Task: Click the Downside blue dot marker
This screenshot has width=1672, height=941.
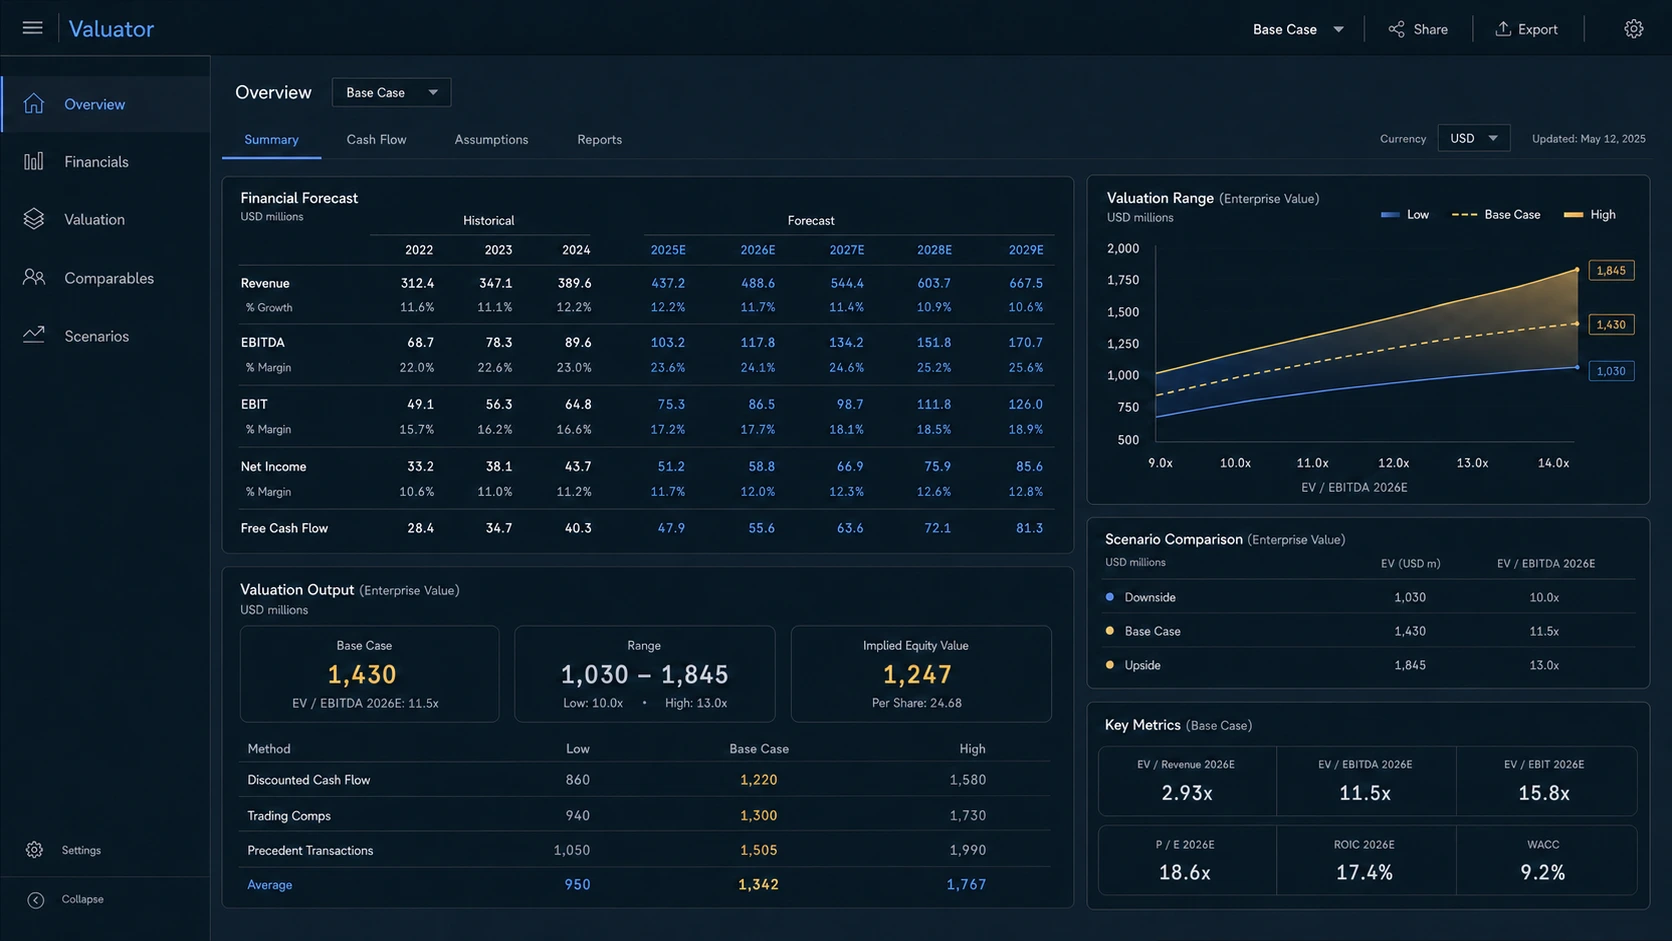Action: pyautogui.click(x=1109, y=597)
